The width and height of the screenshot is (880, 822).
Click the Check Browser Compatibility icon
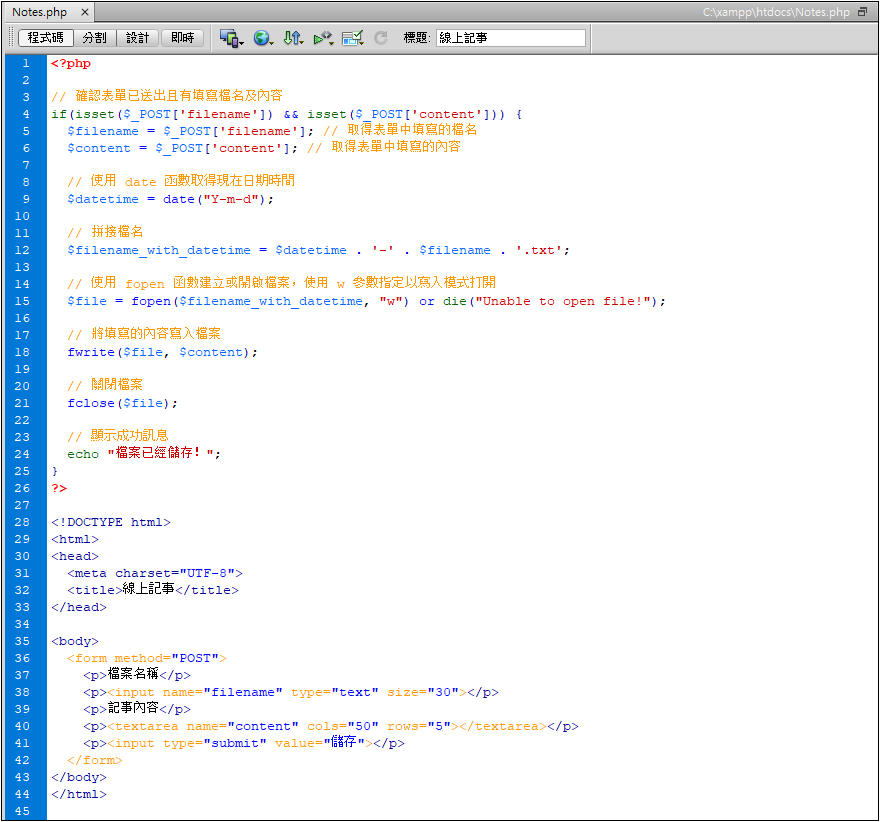352,38
